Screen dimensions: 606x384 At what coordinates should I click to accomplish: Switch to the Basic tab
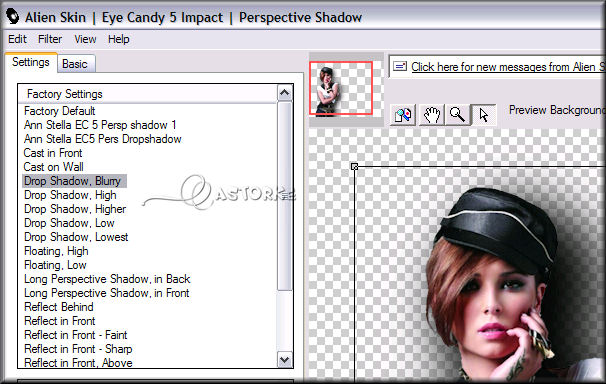75,64
